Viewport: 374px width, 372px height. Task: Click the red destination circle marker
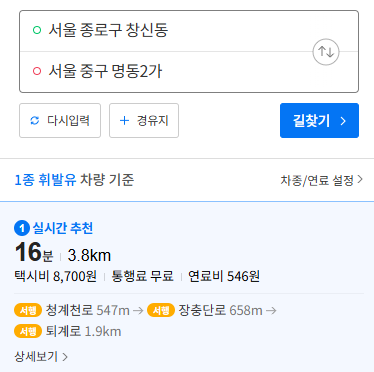pyautogui.click(x=37, y=71)
